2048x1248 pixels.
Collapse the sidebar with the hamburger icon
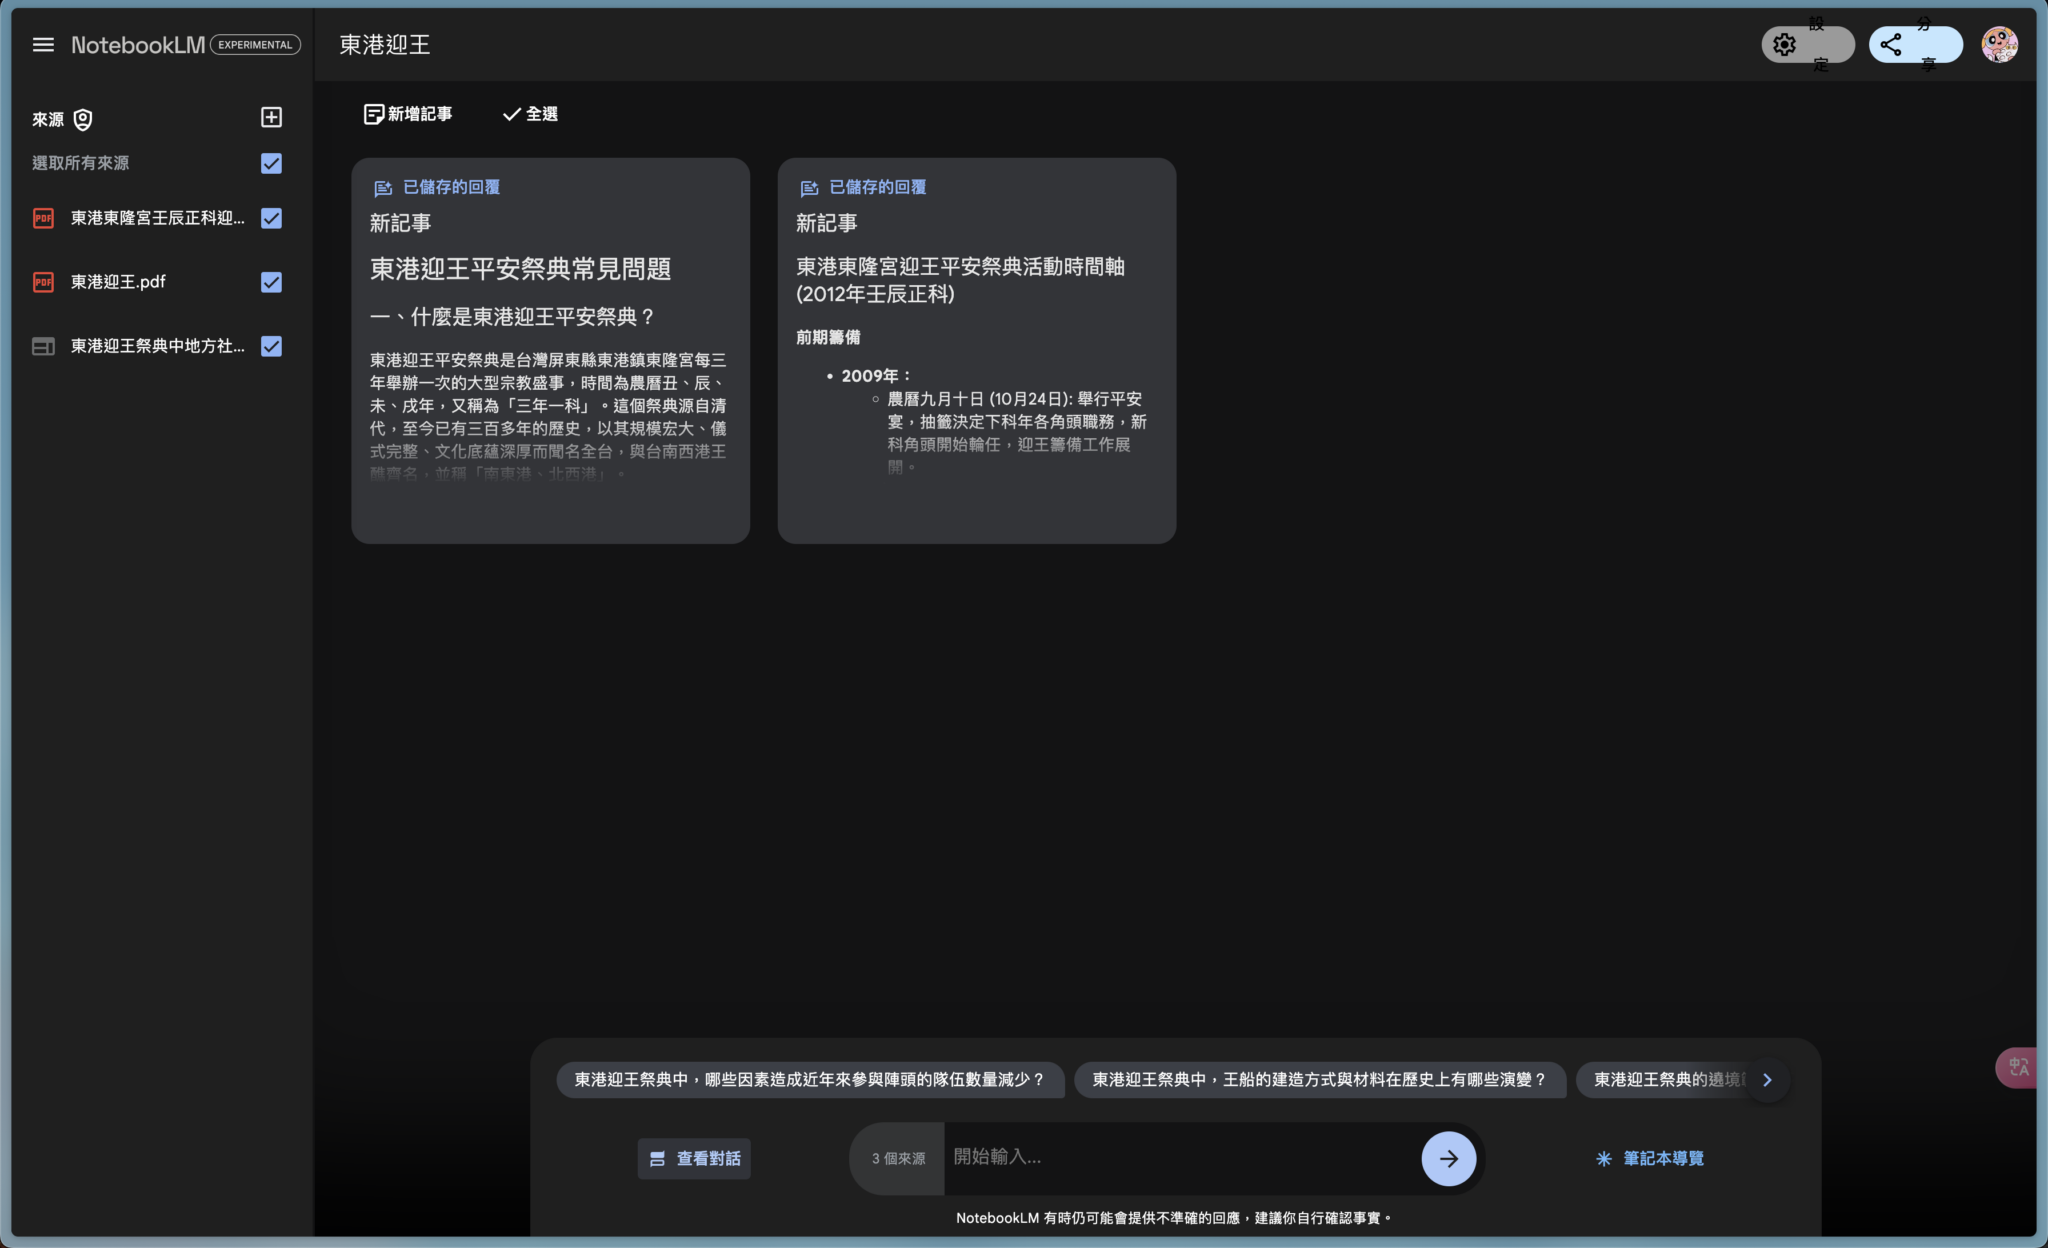44,44
